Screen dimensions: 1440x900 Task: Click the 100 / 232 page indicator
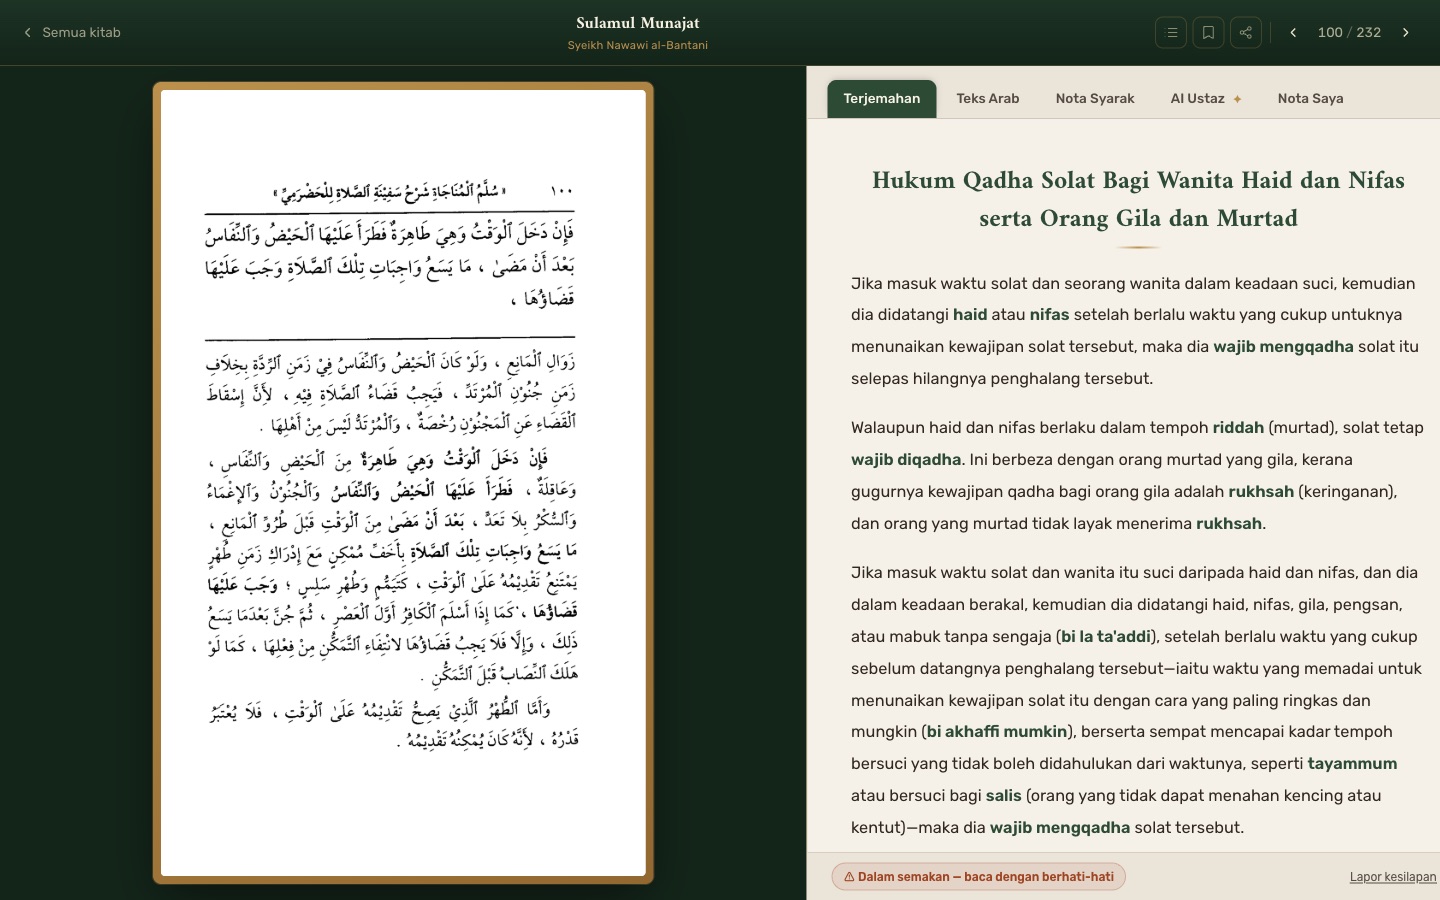[x=1349, y=32]
